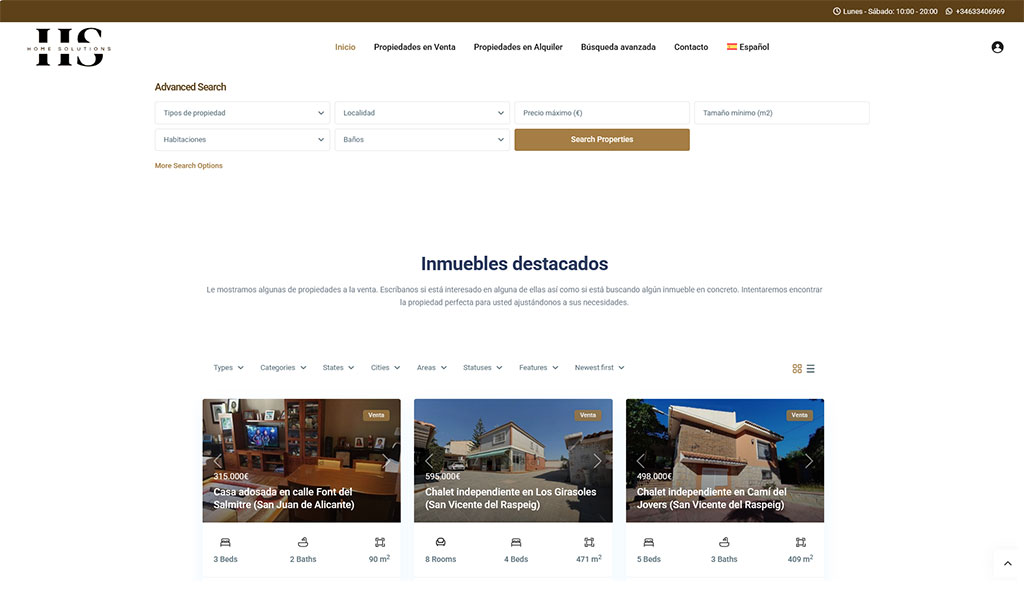Open the Newest first sort dropdown

600,368
